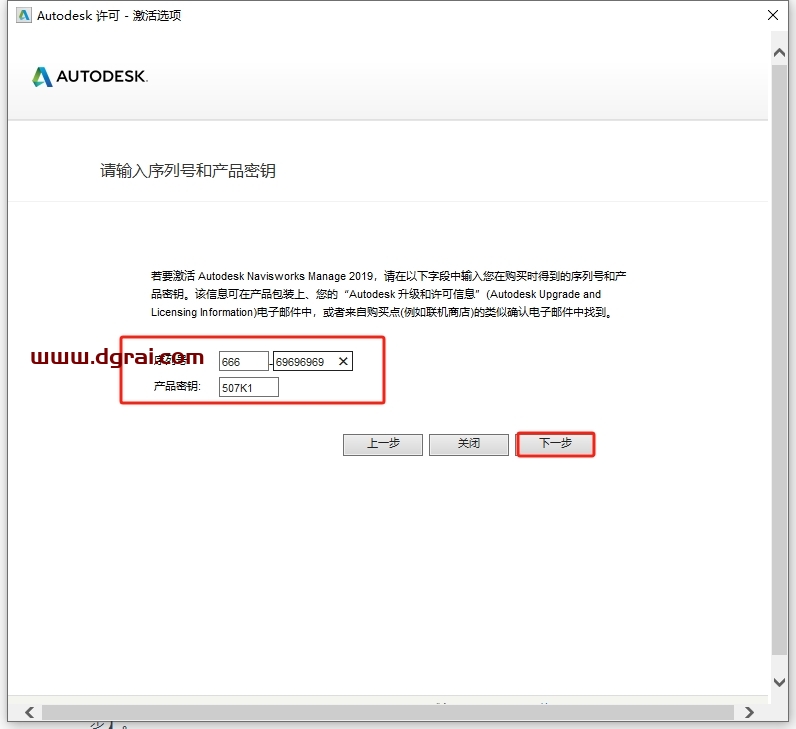Focus the serial number prefix field 666
Image resolution: width=796 pixels, height=729 pixels.
pyautogui.click(x=244, y=361)
